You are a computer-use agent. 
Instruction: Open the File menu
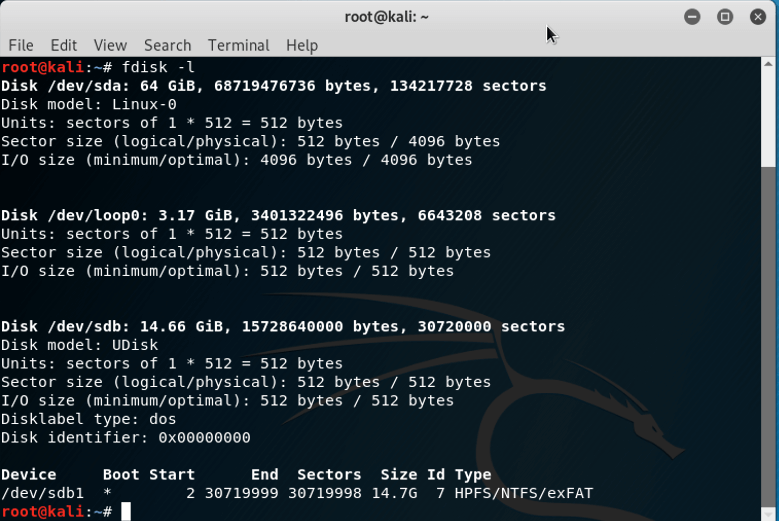coord(21,45)
